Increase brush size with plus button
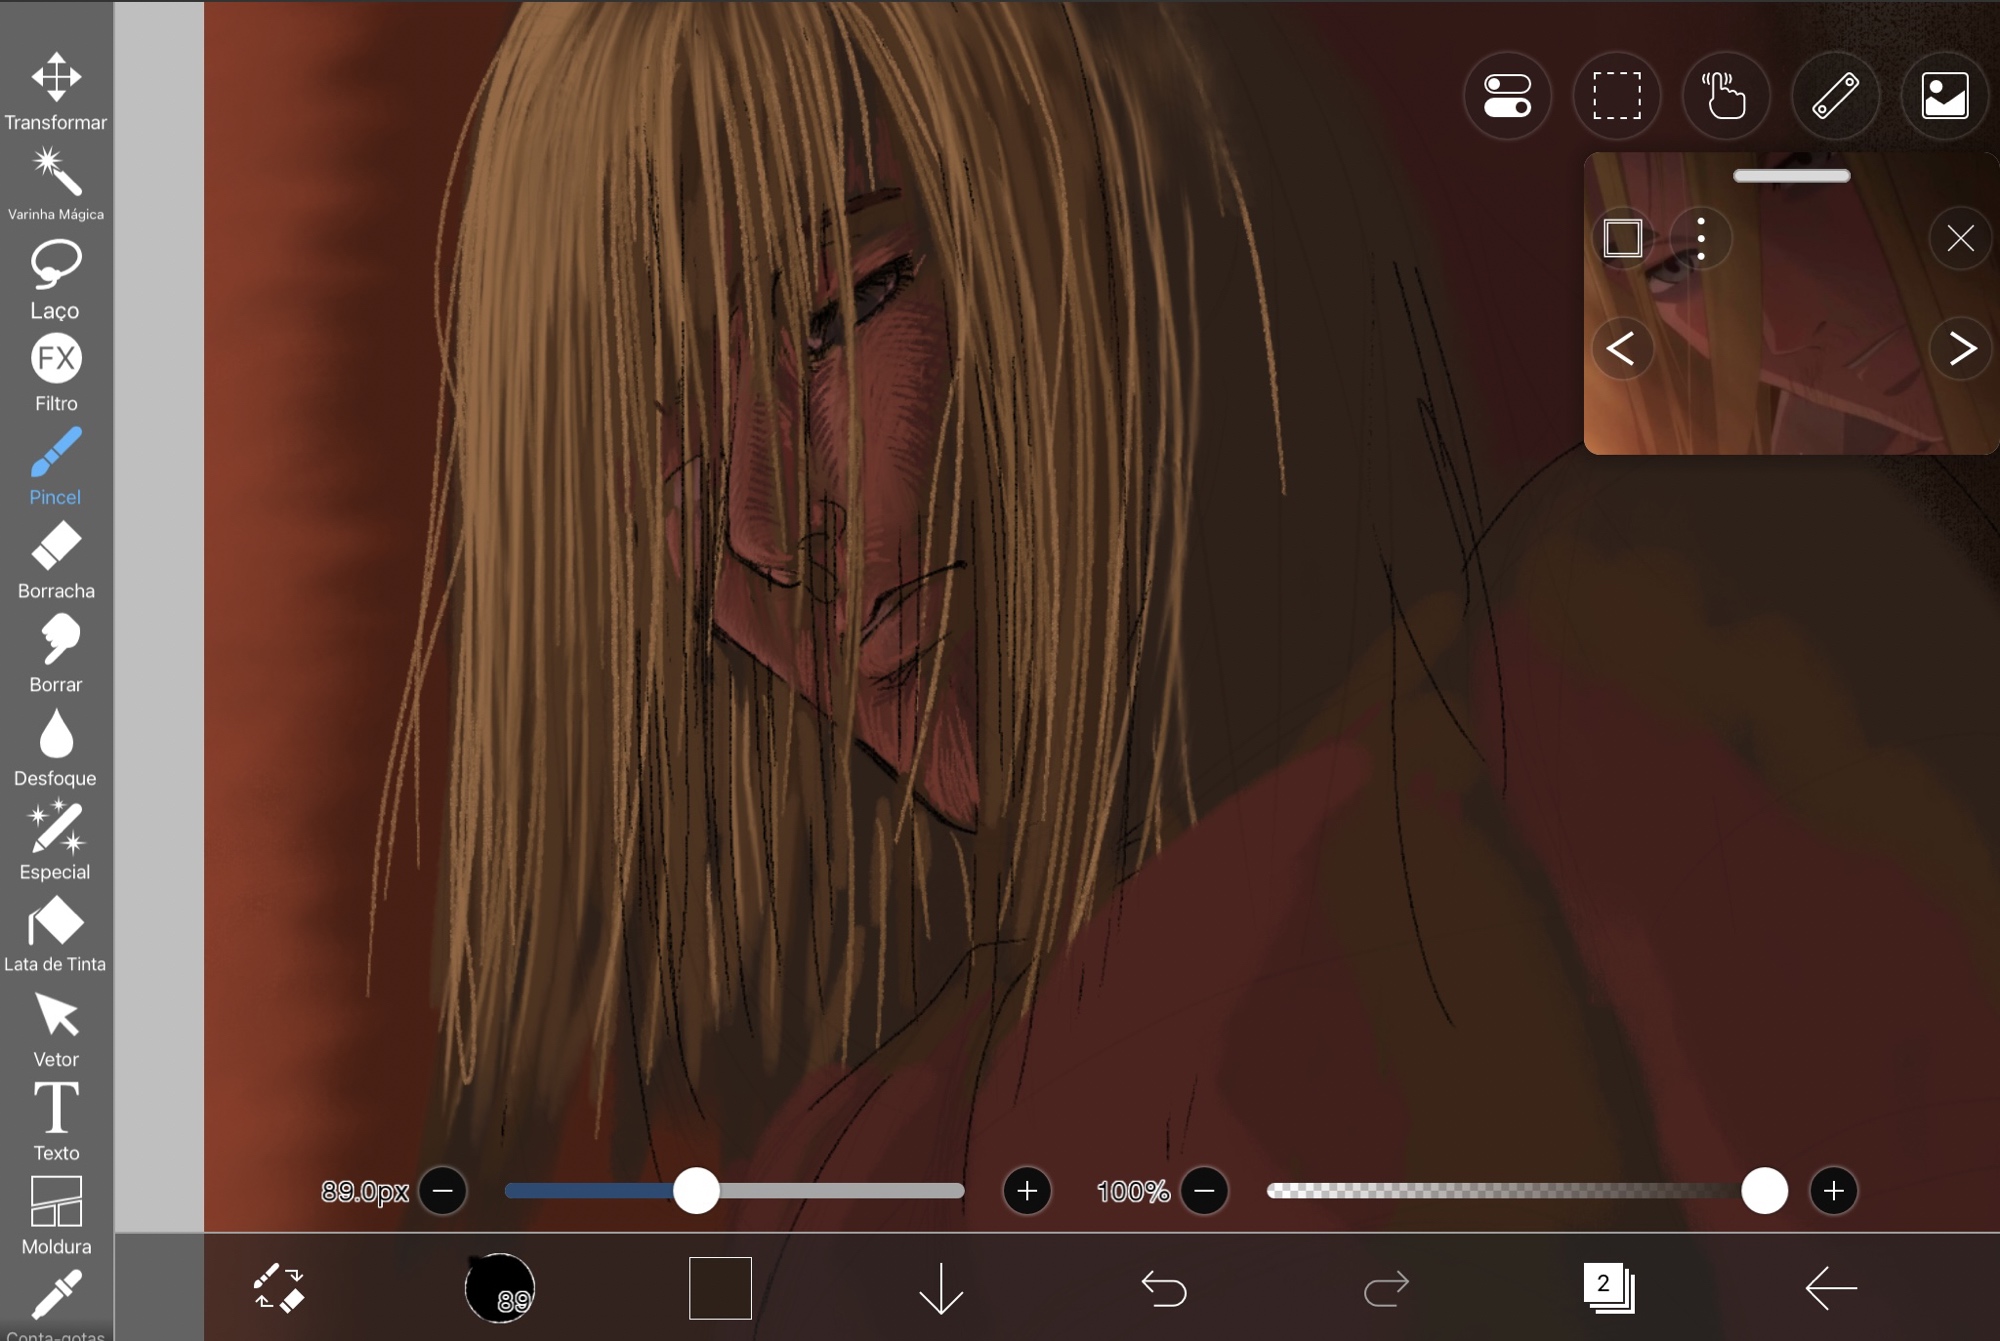 (1027, 1191)
